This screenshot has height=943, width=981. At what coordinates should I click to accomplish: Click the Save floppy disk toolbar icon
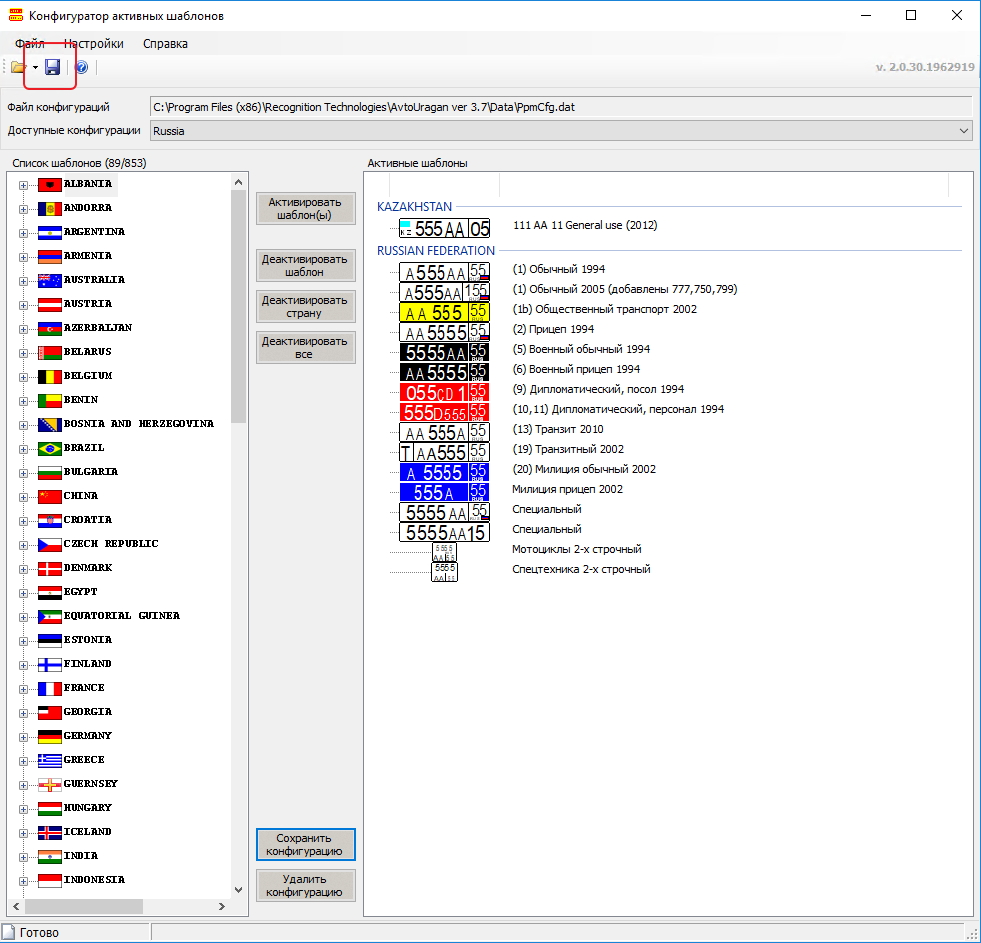(53, 67)
